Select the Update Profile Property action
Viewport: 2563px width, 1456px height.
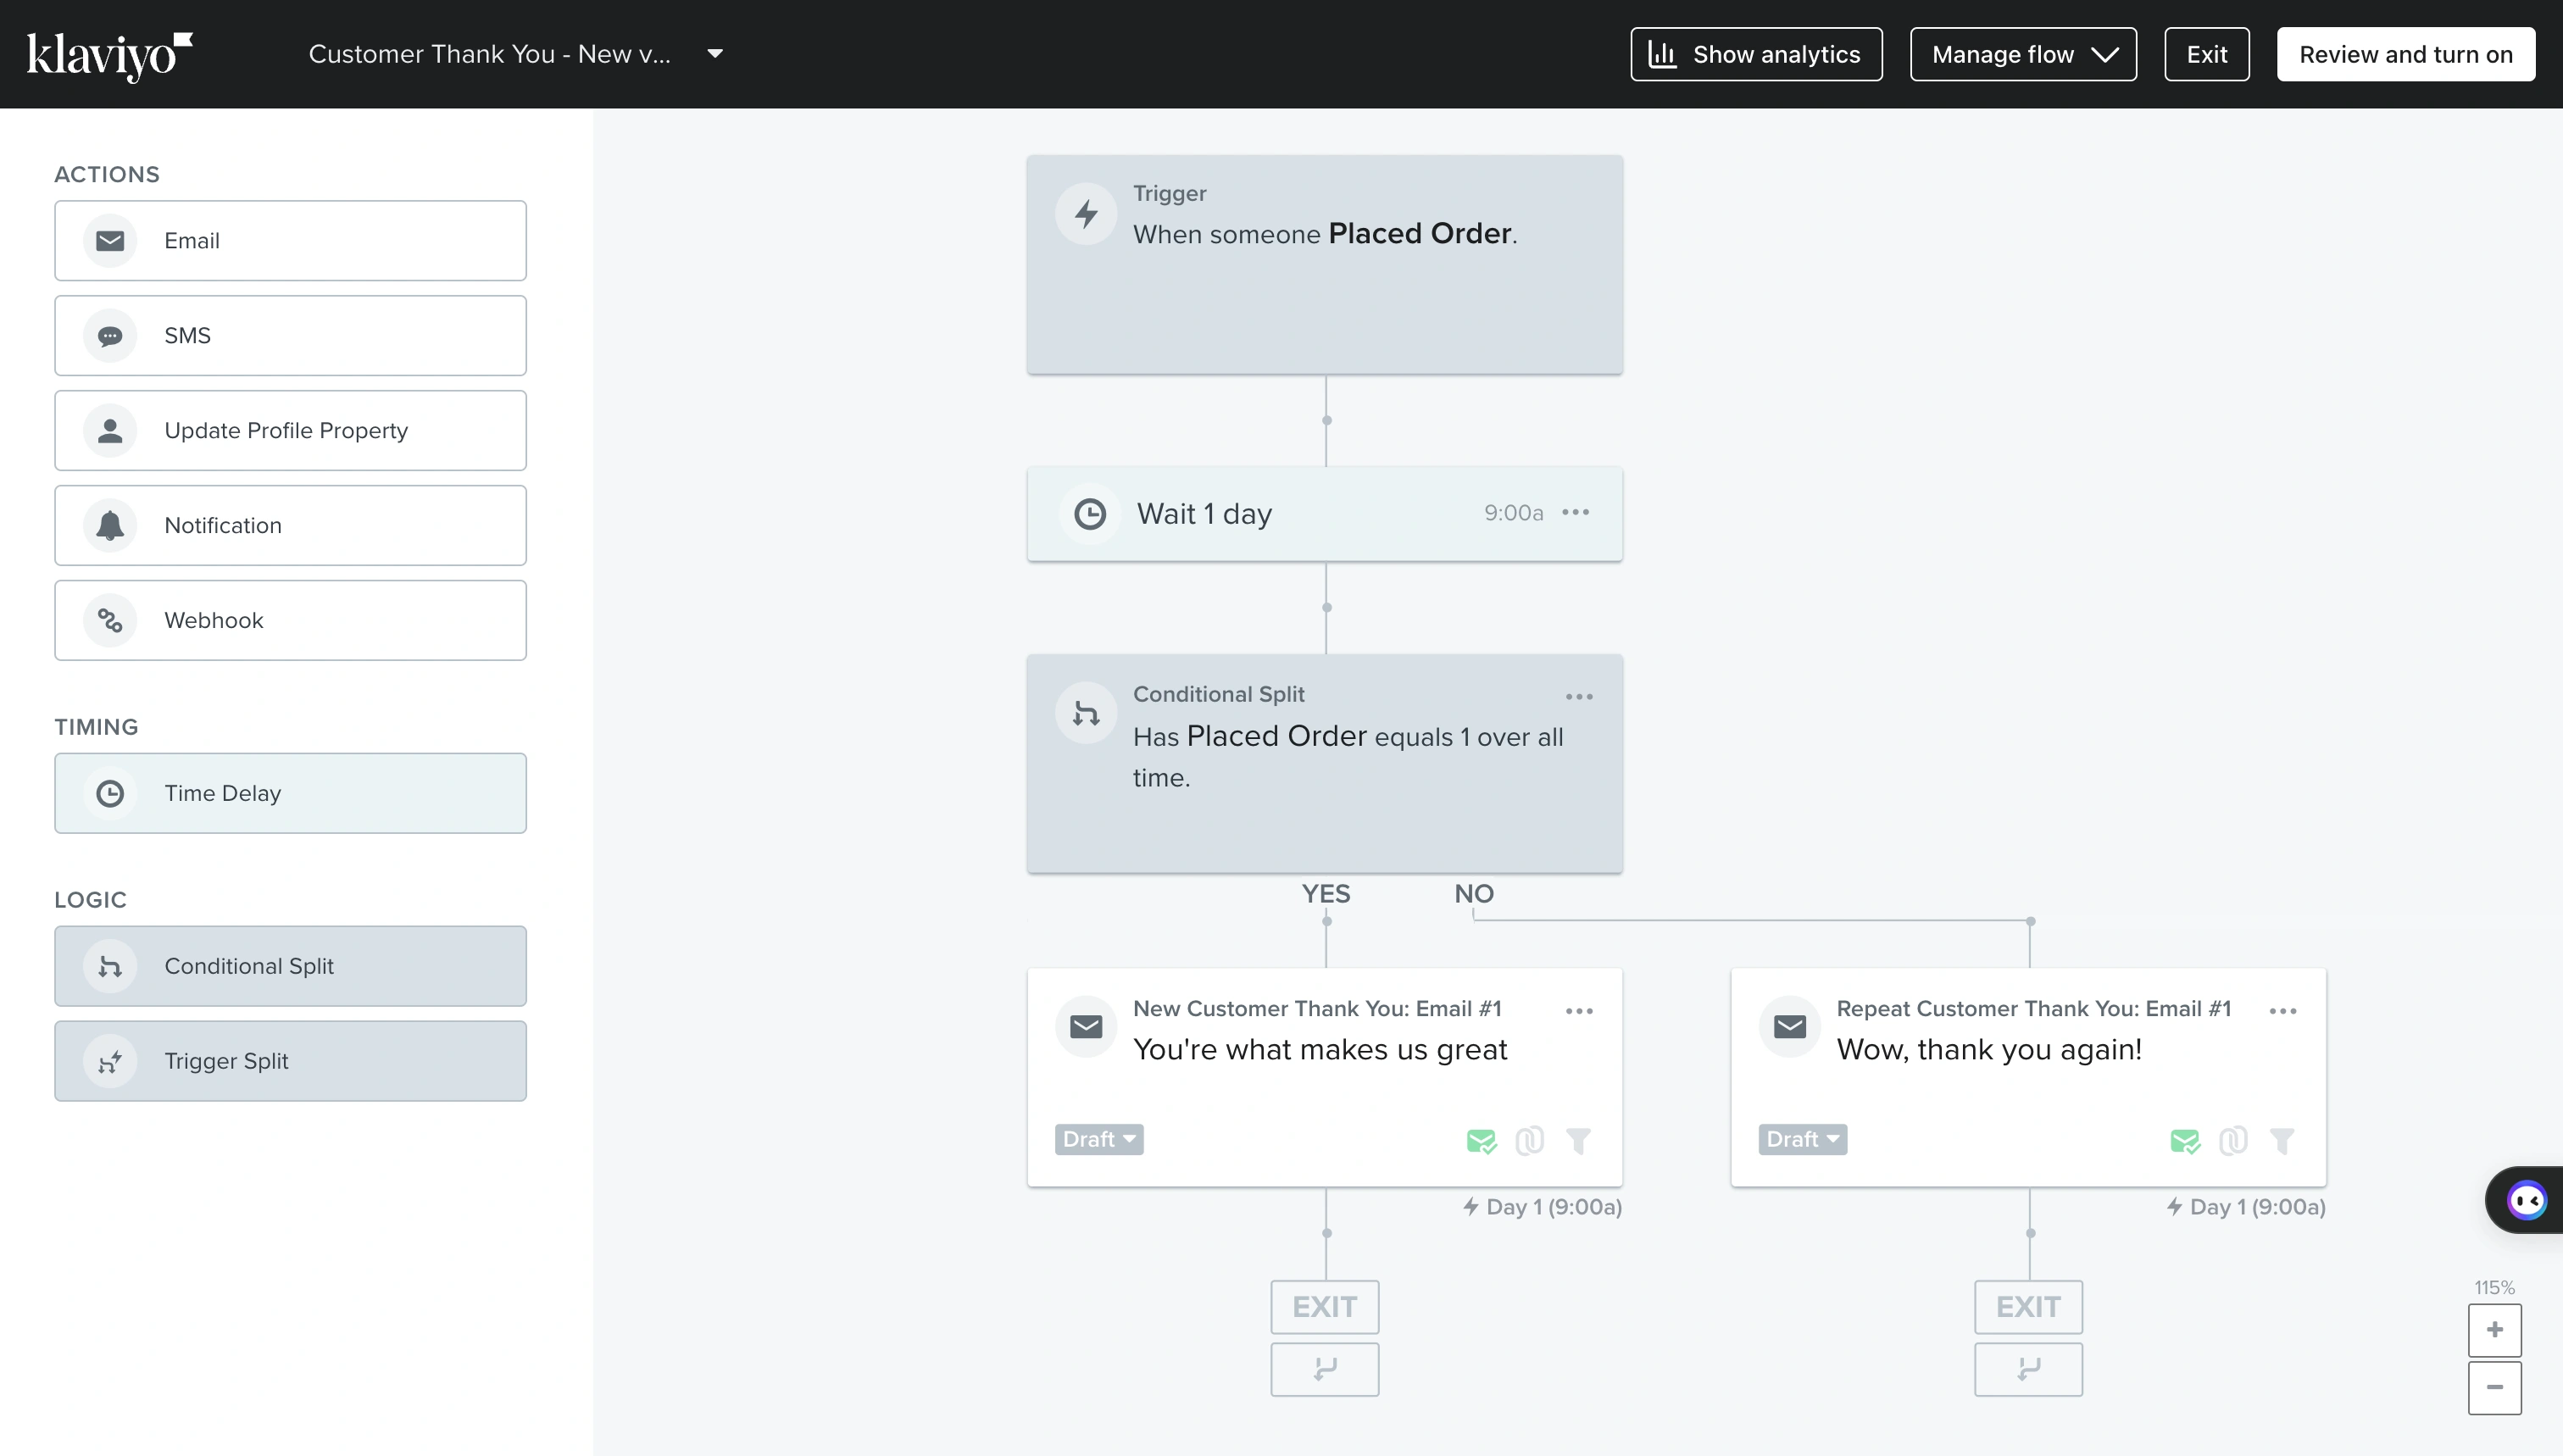(290, 431)
